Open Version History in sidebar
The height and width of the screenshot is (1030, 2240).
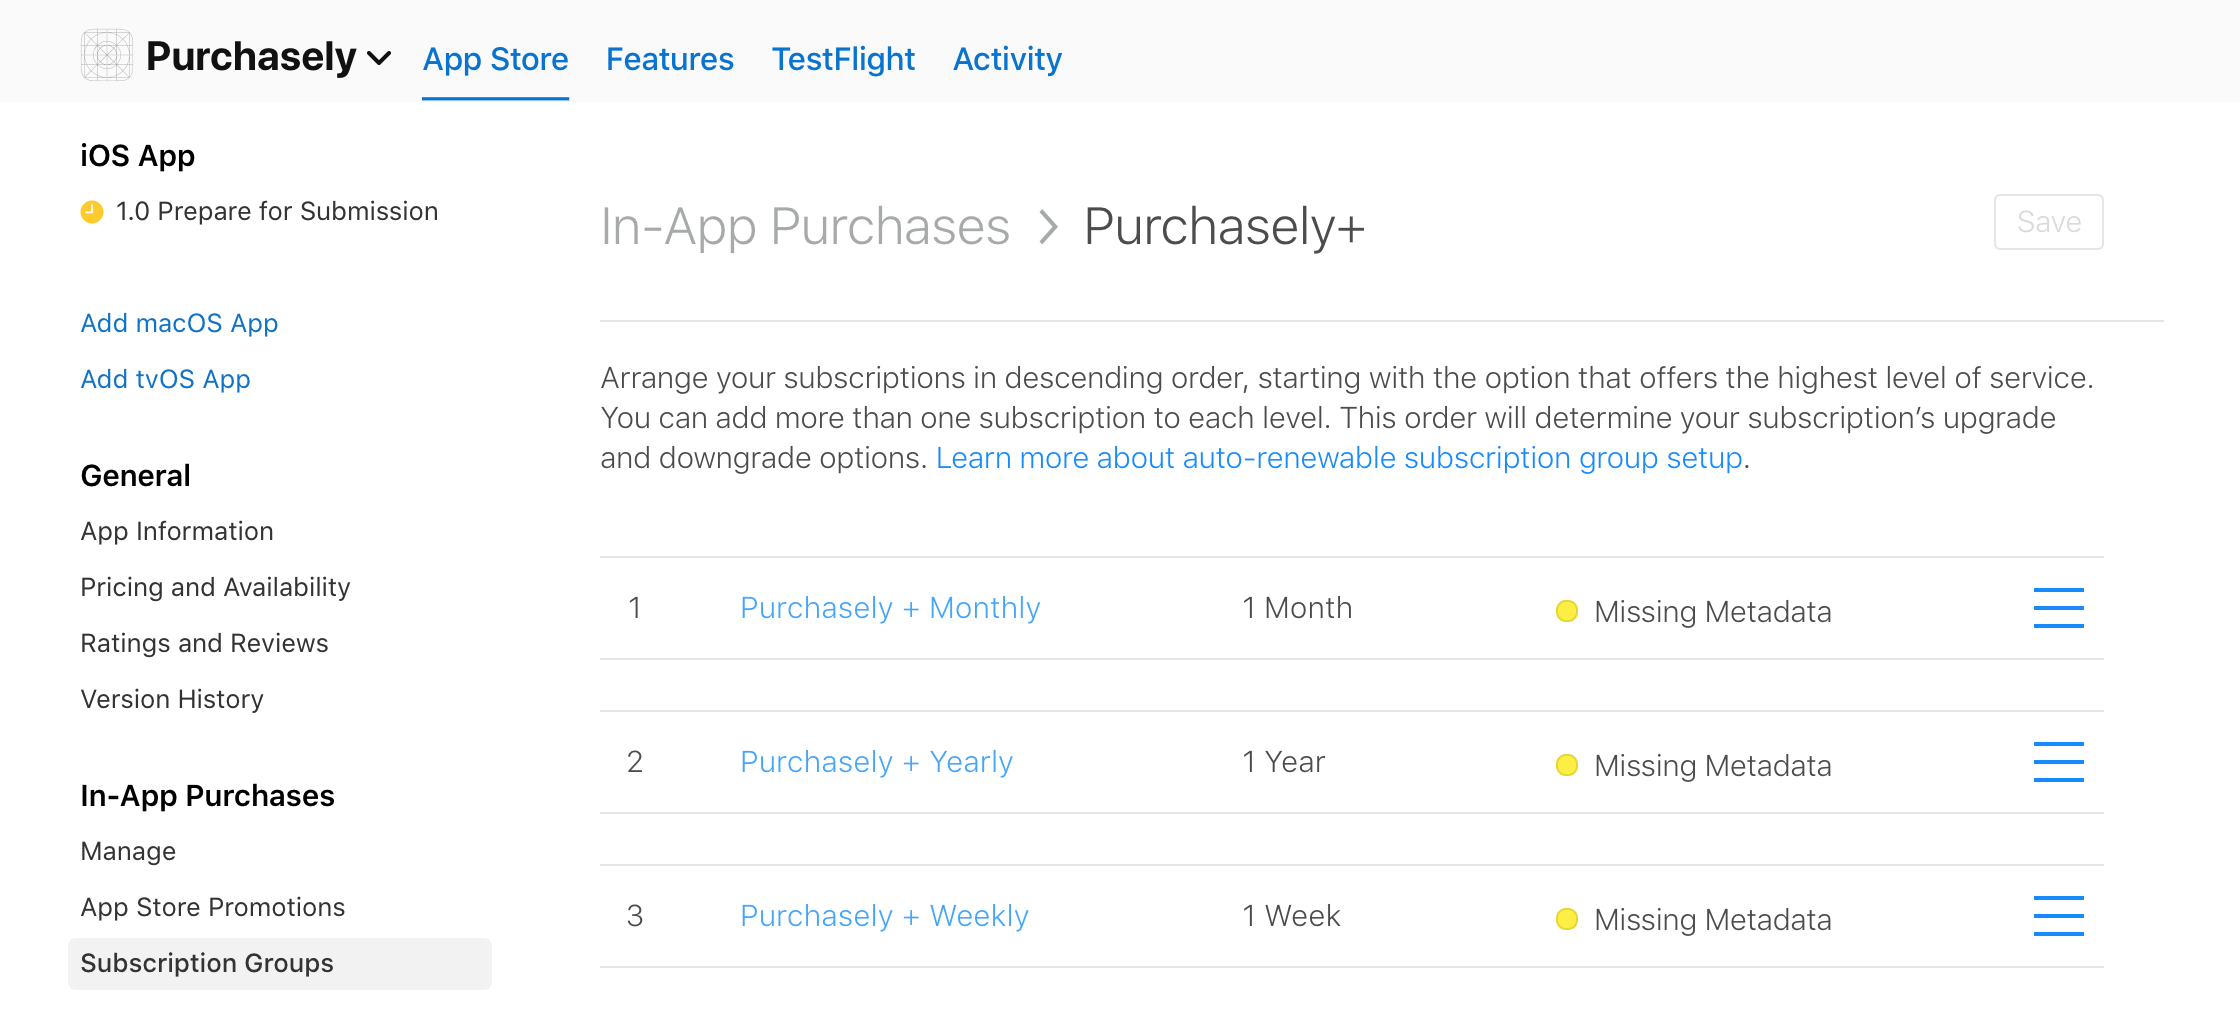tap(172, 699)
